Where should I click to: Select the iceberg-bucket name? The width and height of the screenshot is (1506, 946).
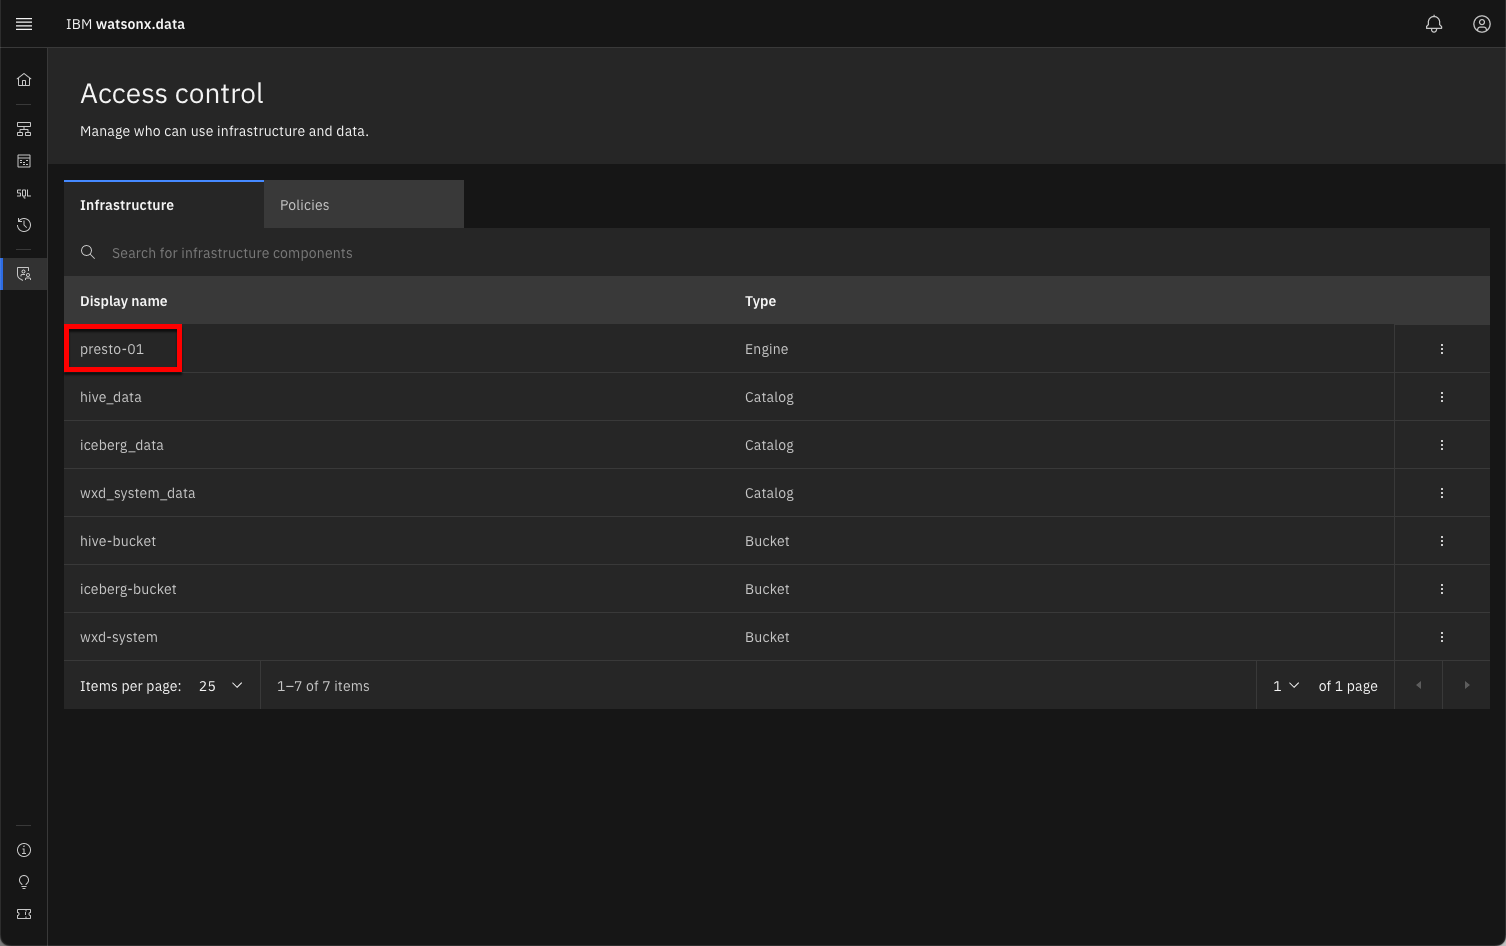[x=128, y=589]
